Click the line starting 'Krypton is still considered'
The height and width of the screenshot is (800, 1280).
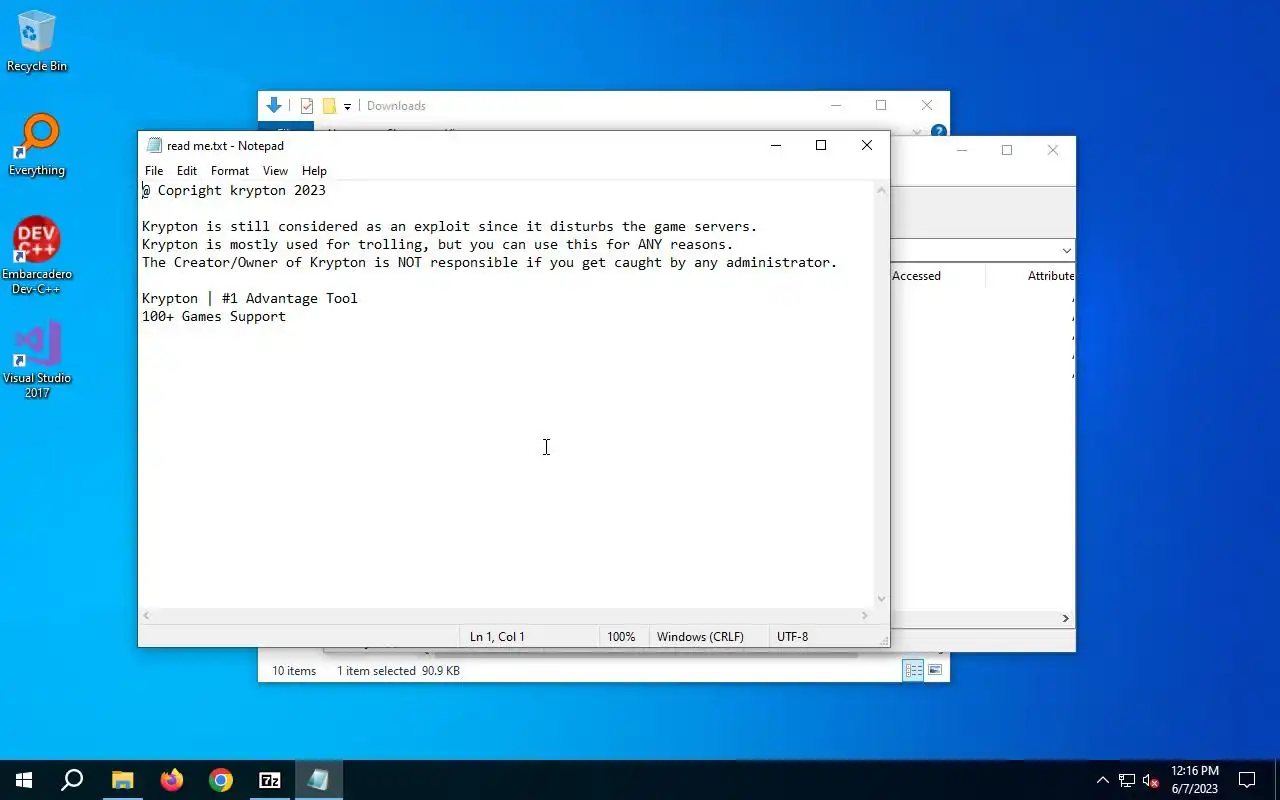[x=449, y=226]
